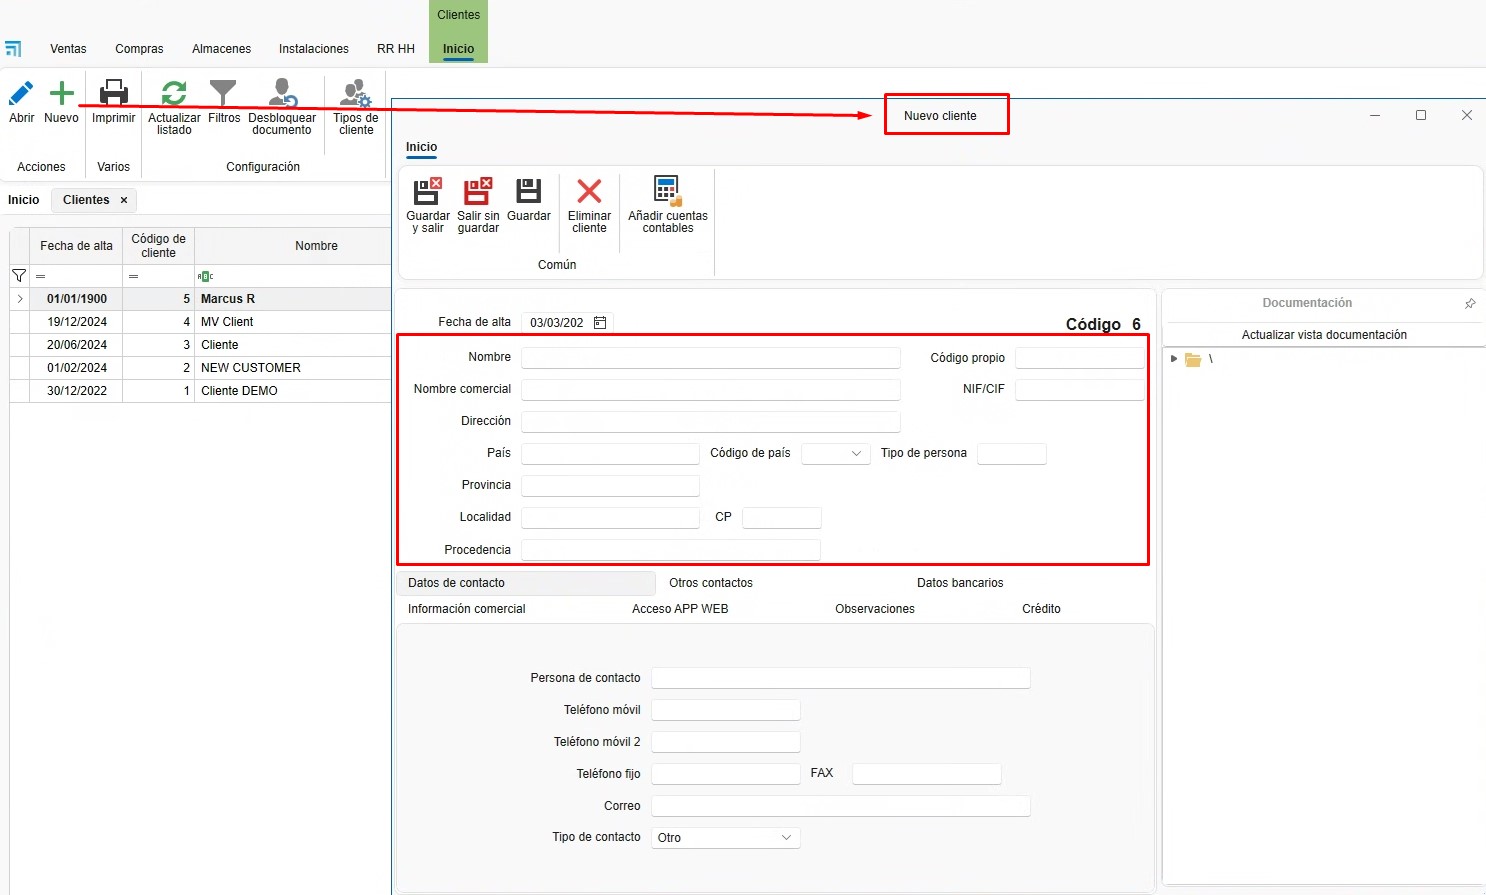
Task: Select the NEW CUSTOMER row
Action: [200, 368]
